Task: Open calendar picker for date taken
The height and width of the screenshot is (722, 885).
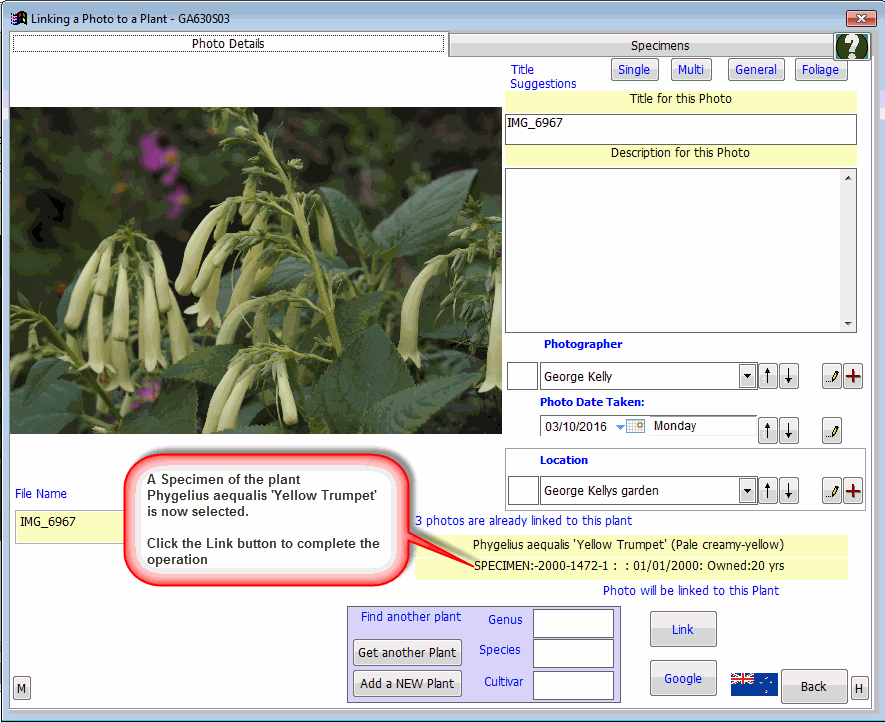Action: (x=636, y=426)
